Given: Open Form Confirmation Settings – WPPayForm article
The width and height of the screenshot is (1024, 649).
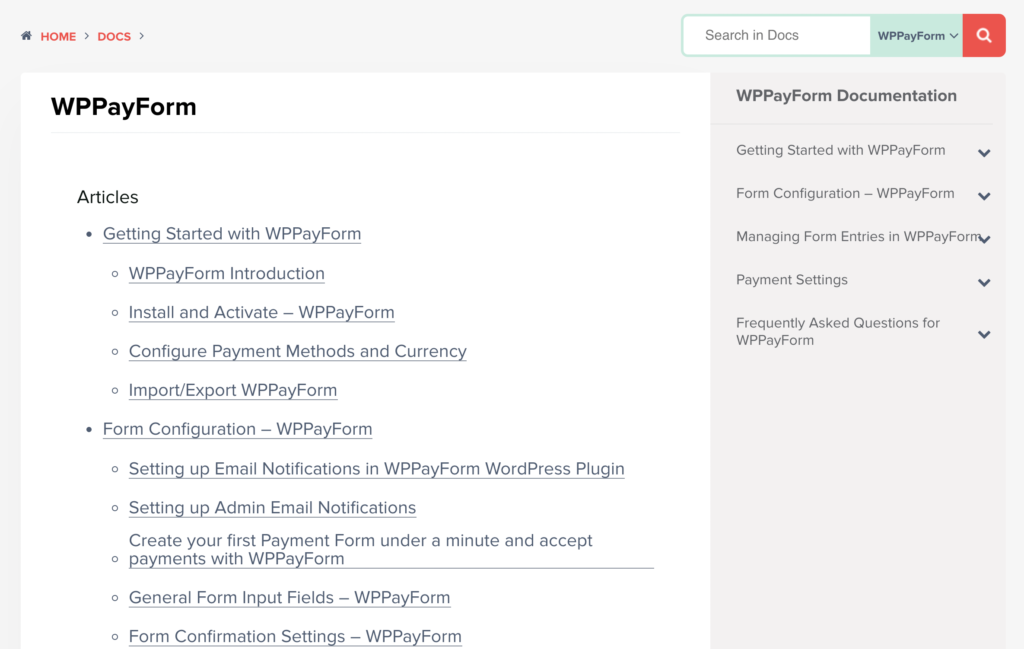Looking at the screenshot, I should coord(295,636).
